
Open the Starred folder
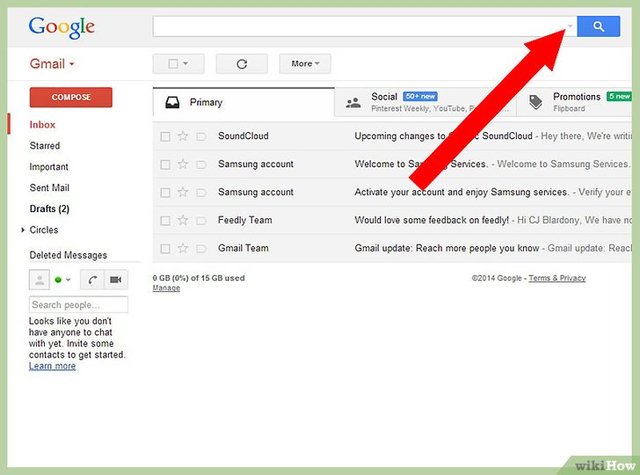tap(44, 146)
